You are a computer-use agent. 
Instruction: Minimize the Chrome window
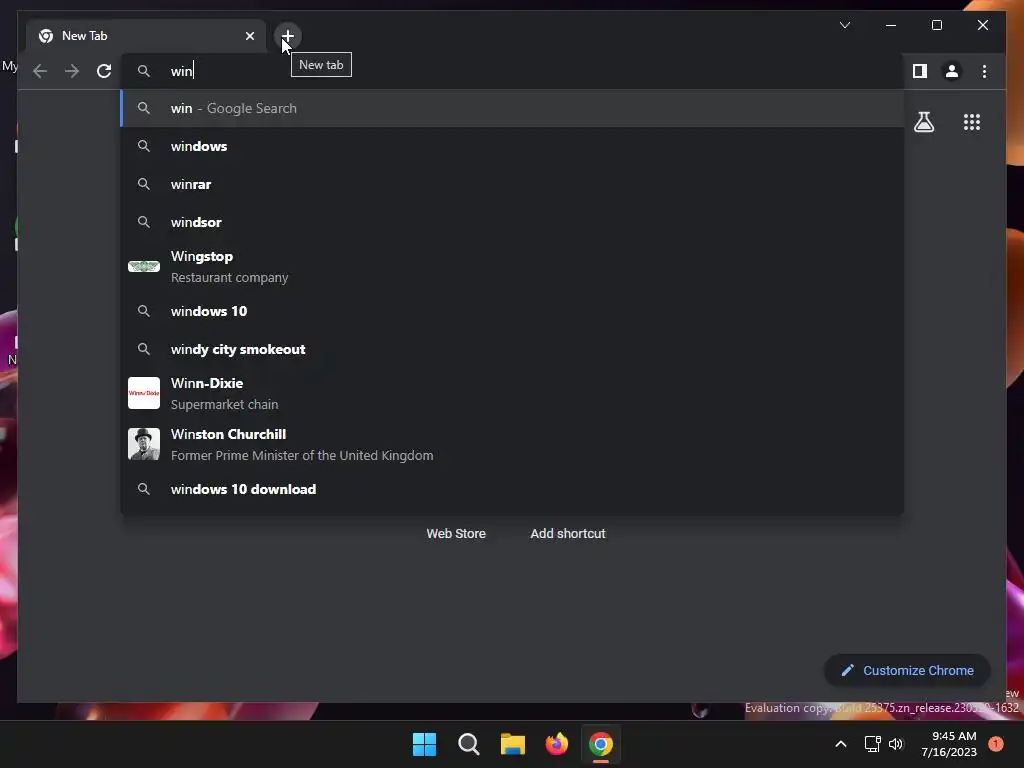(891, 25)
